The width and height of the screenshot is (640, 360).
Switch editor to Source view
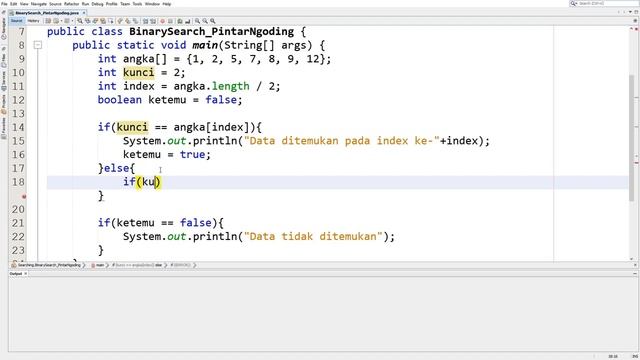(x=17, y=21)
